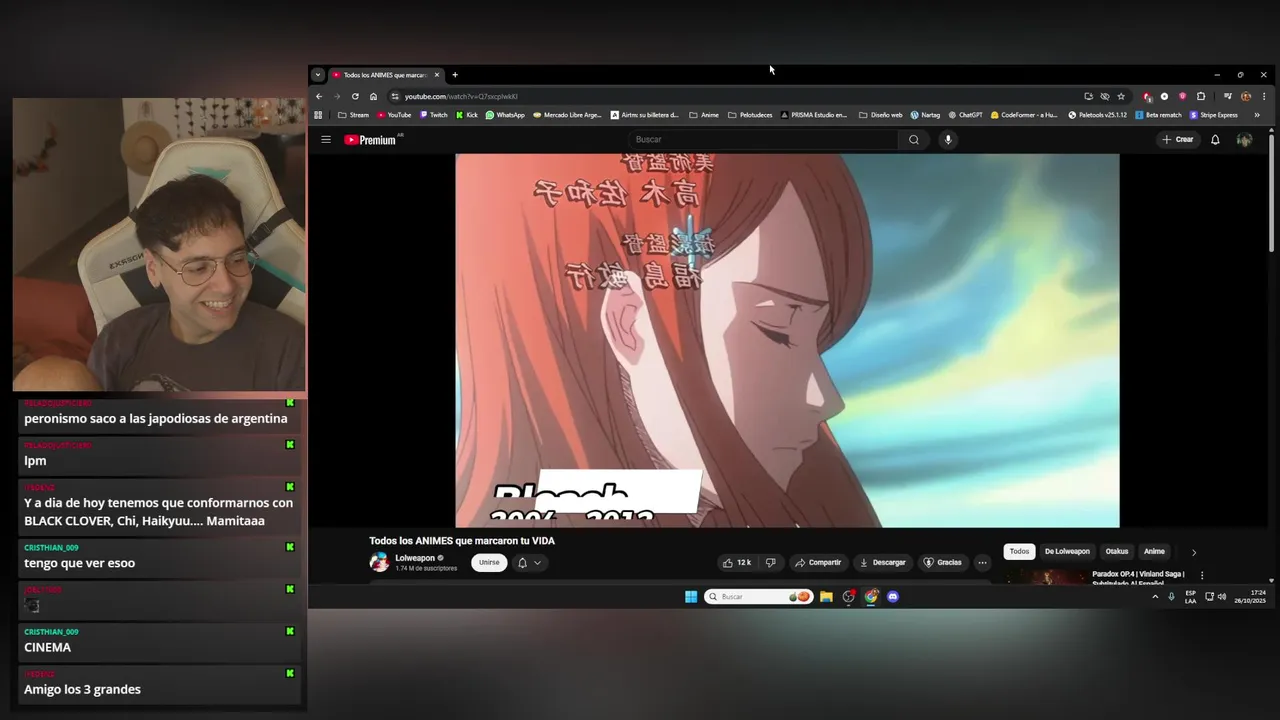Open Lolweapon channel avatar
This screenshot has height=720, width=1280.
pos(379,562)
